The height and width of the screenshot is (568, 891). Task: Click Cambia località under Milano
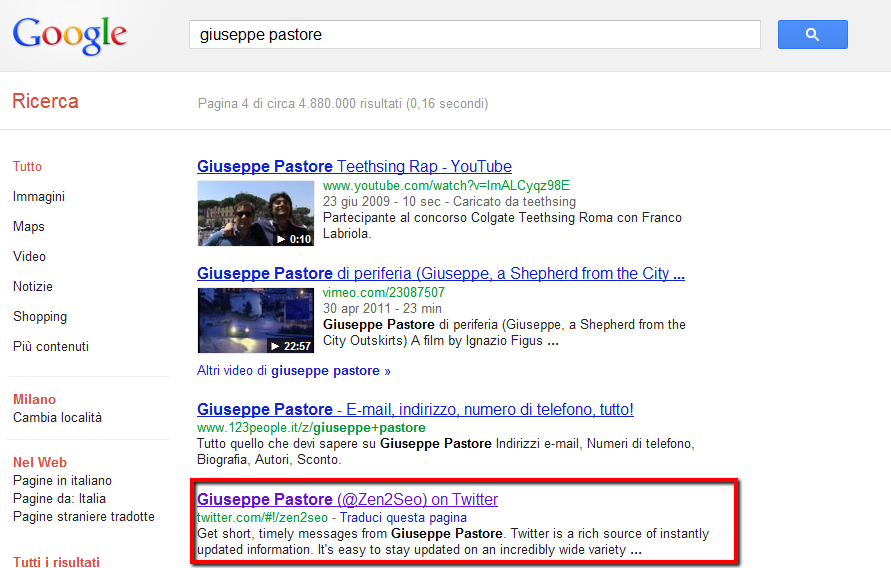point(57,418)
